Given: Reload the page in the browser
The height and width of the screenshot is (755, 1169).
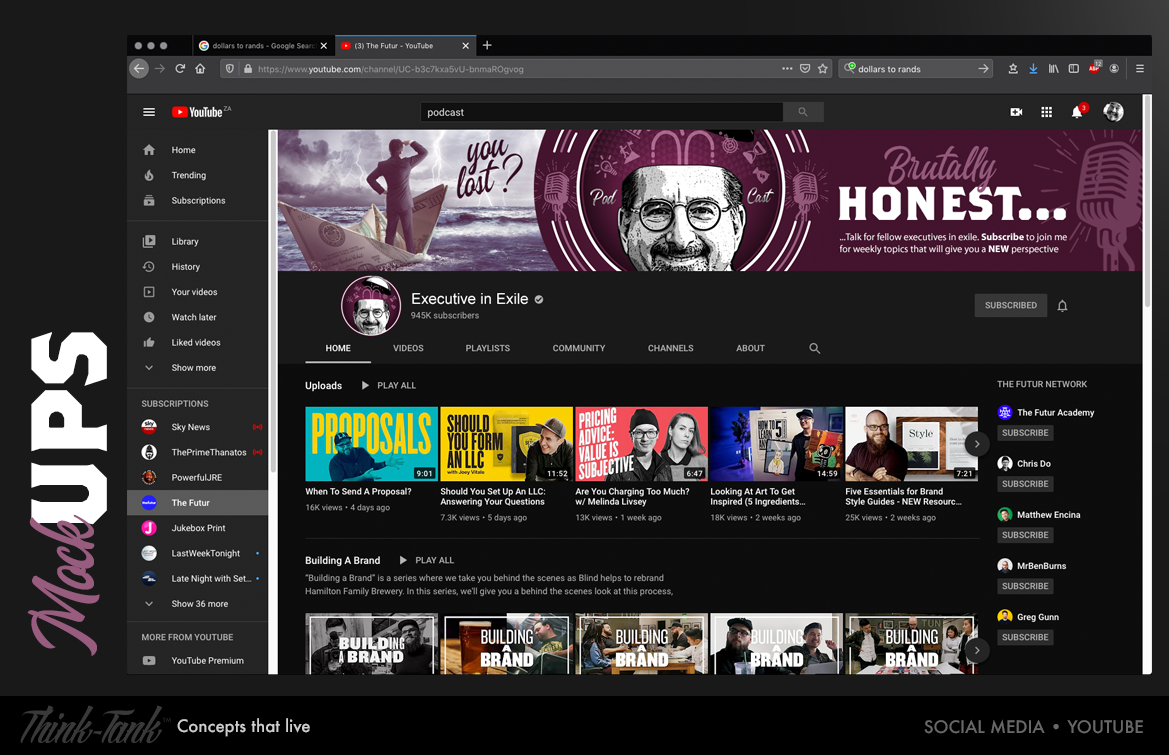Looking at the screenshot, I should click(x=180, y=69).
